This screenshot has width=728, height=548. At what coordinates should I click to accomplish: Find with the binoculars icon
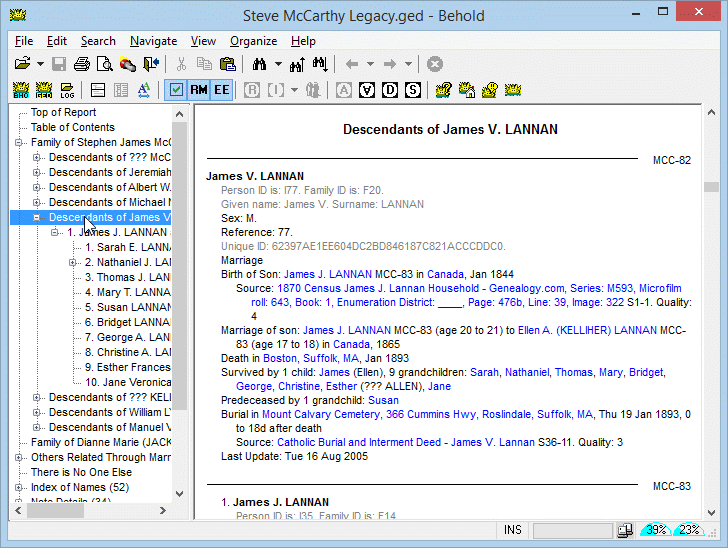tap(259, 64)
